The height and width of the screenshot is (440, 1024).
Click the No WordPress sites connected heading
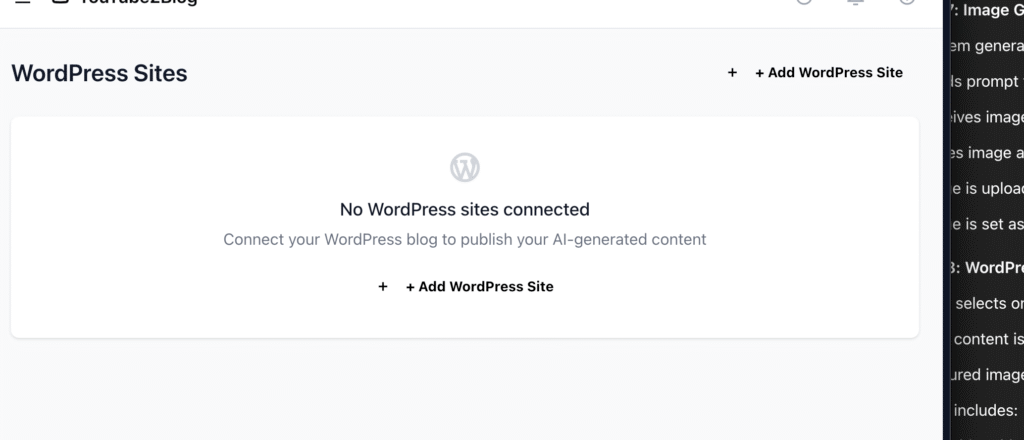point(465,210)
